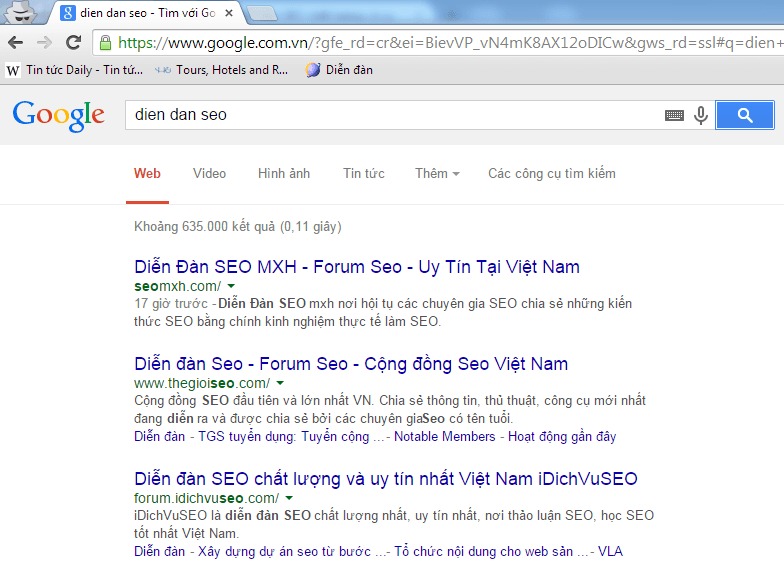Click the browser Forward arrow
This screenshot has width=784, height=574.
(44, 43)
